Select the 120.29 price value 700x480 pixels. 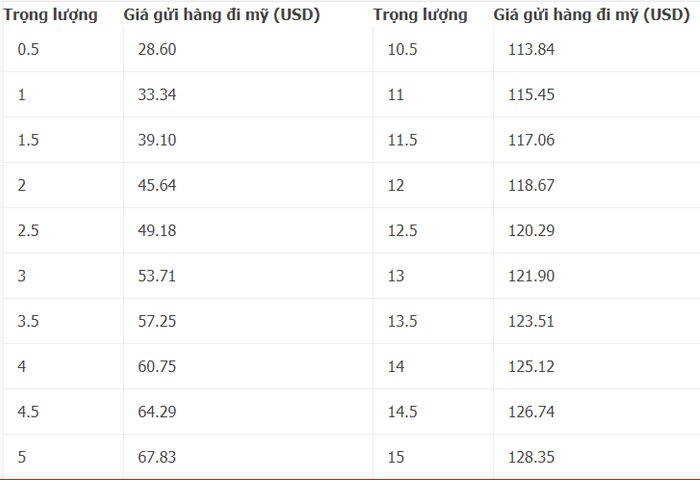(x=531, y=231)
